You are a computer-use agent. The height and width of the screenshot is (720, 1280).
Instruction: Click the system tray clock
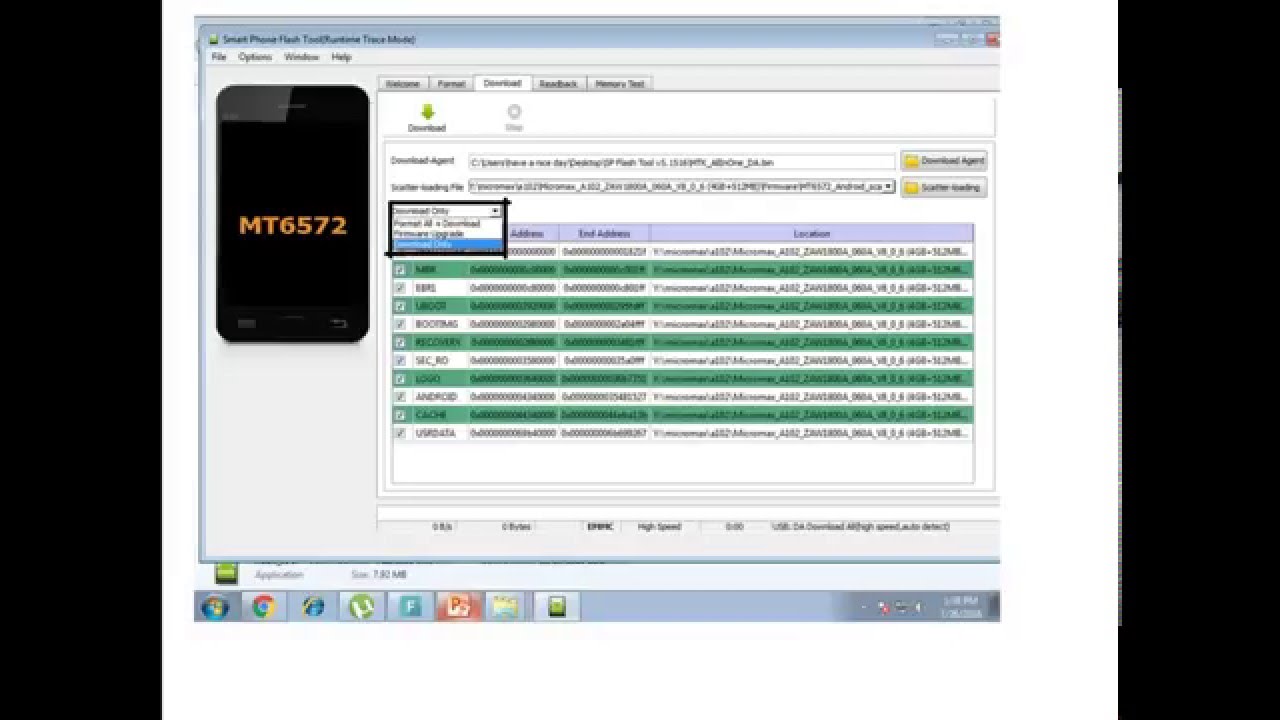[961, 606]
